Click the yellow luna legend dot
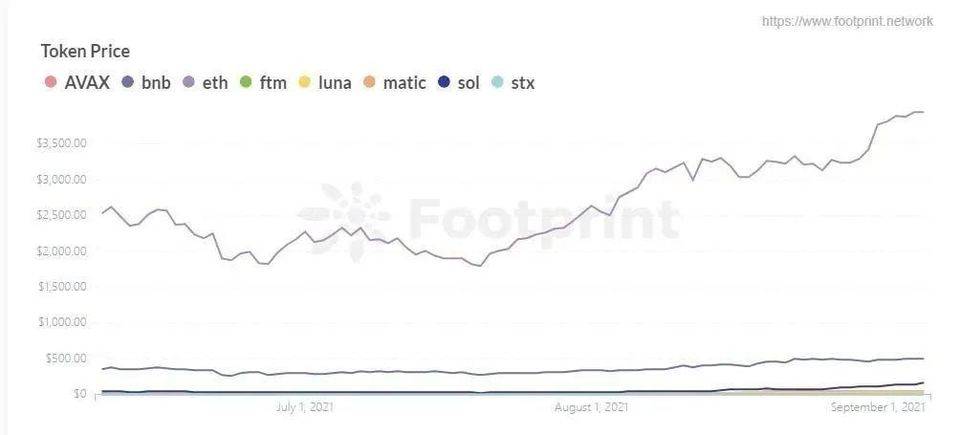This screenshot has height=435, width=960. pyautogui.click(x=304, y=82)
